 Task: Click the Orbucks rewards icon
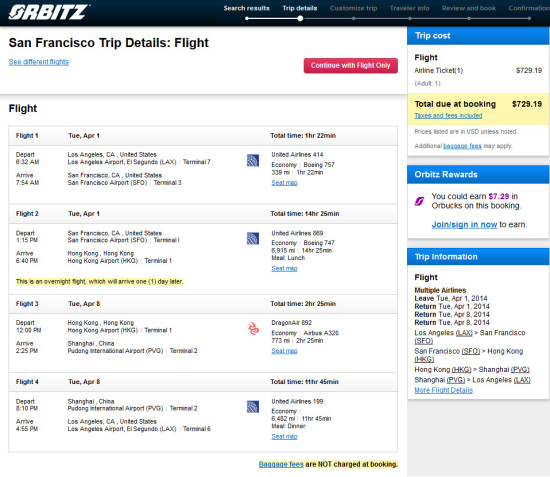click(x=420, y=201)
